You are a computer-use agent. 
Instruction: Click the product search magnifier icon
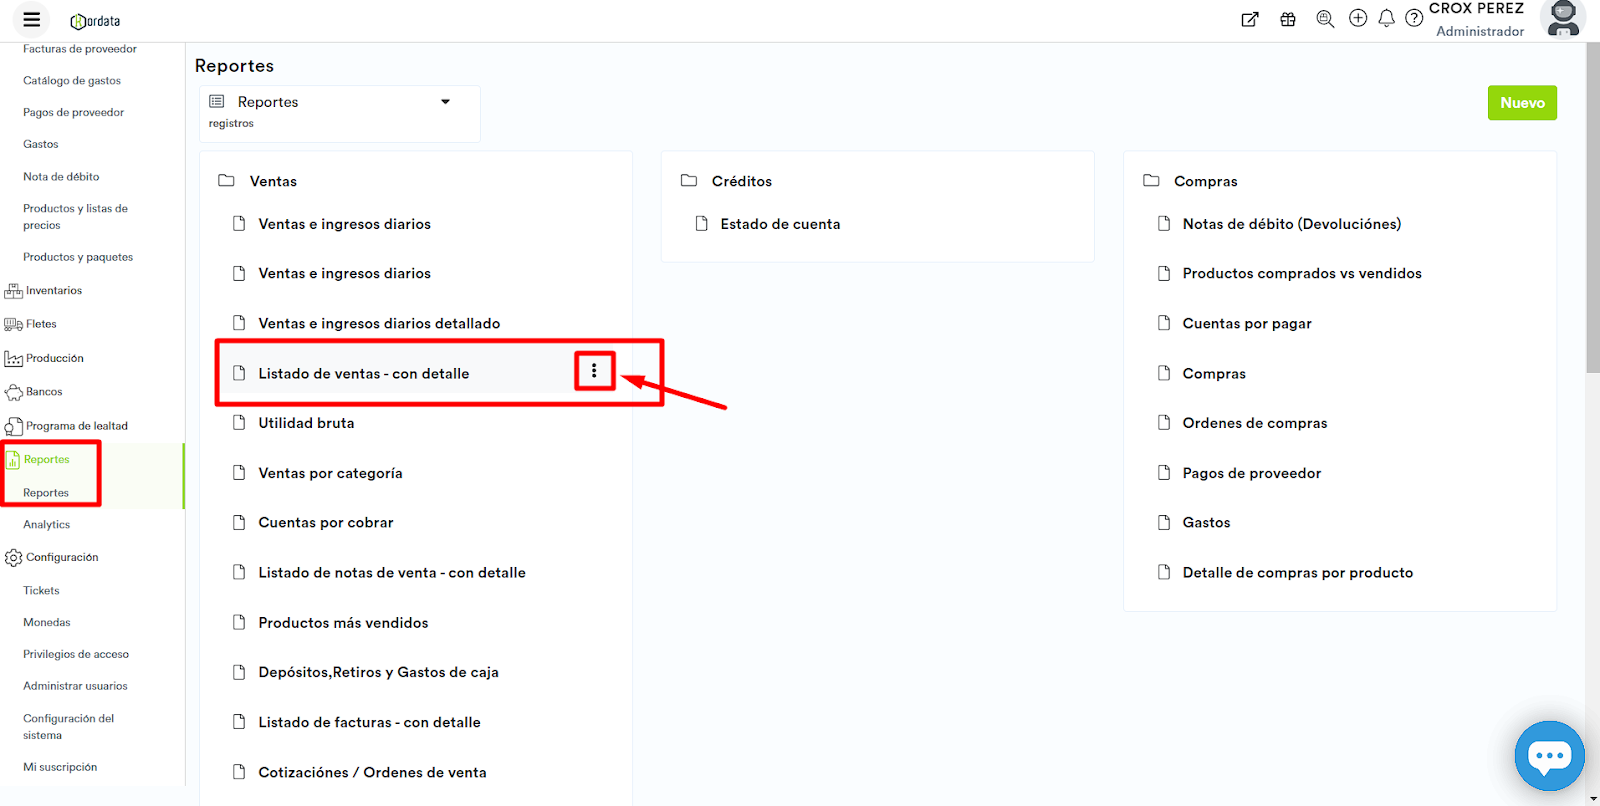(x=1325, y=19)
